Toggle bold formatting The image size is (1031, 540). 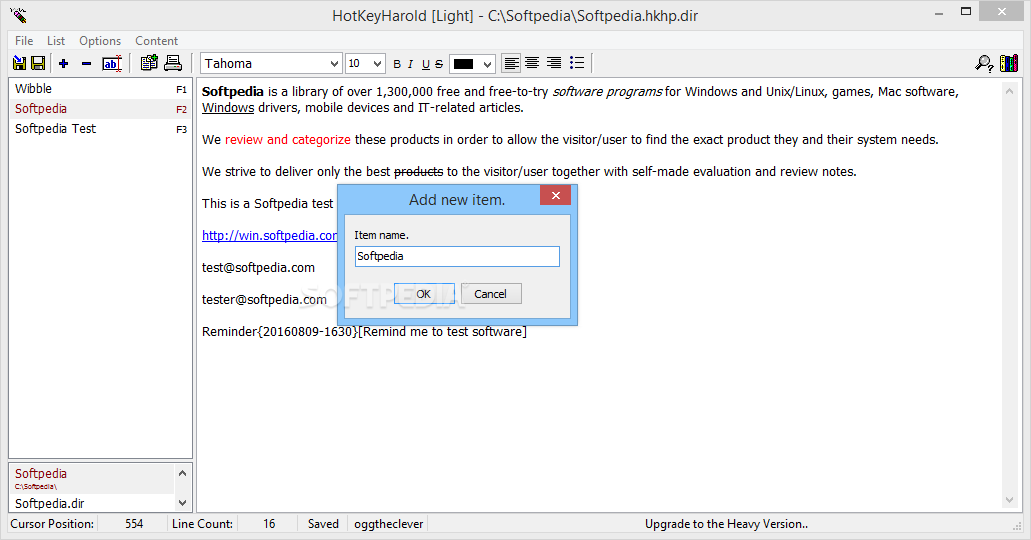pos(396,64)
